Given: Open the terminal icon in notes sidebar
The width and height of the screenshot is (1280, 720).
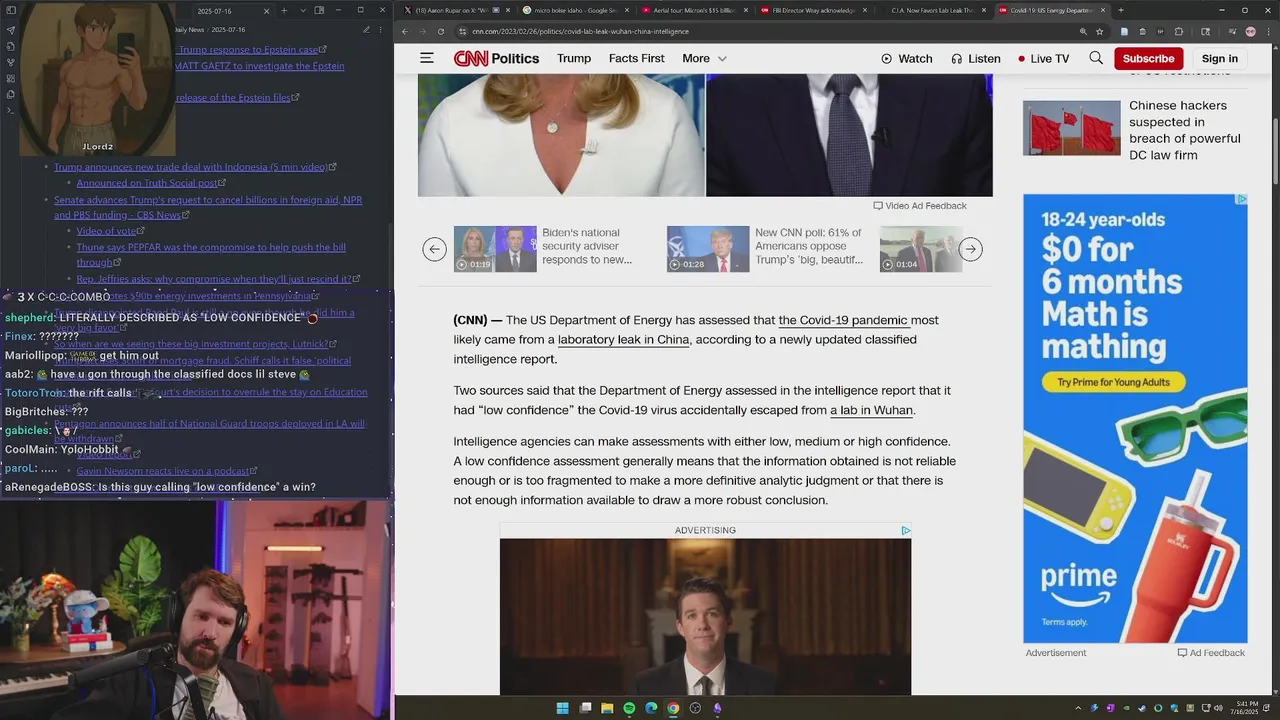Looking at the screenshot, I should (11, 110).
